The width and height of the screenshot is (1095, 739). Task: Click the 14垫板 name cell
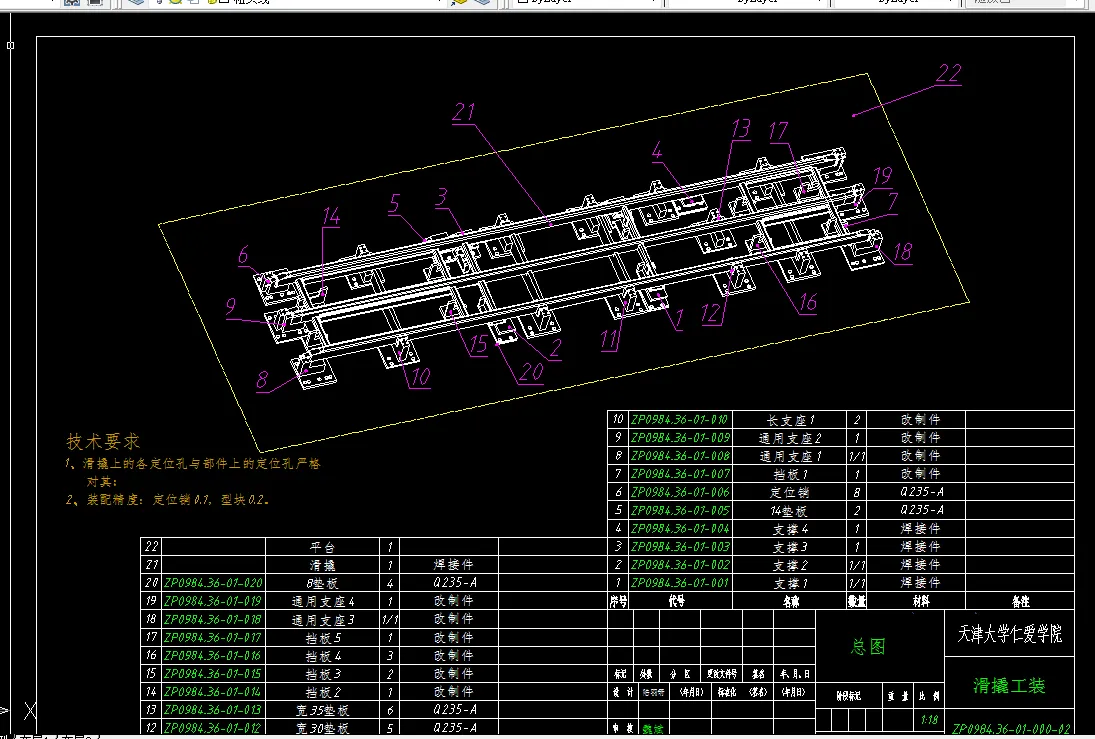coord(790,511)
